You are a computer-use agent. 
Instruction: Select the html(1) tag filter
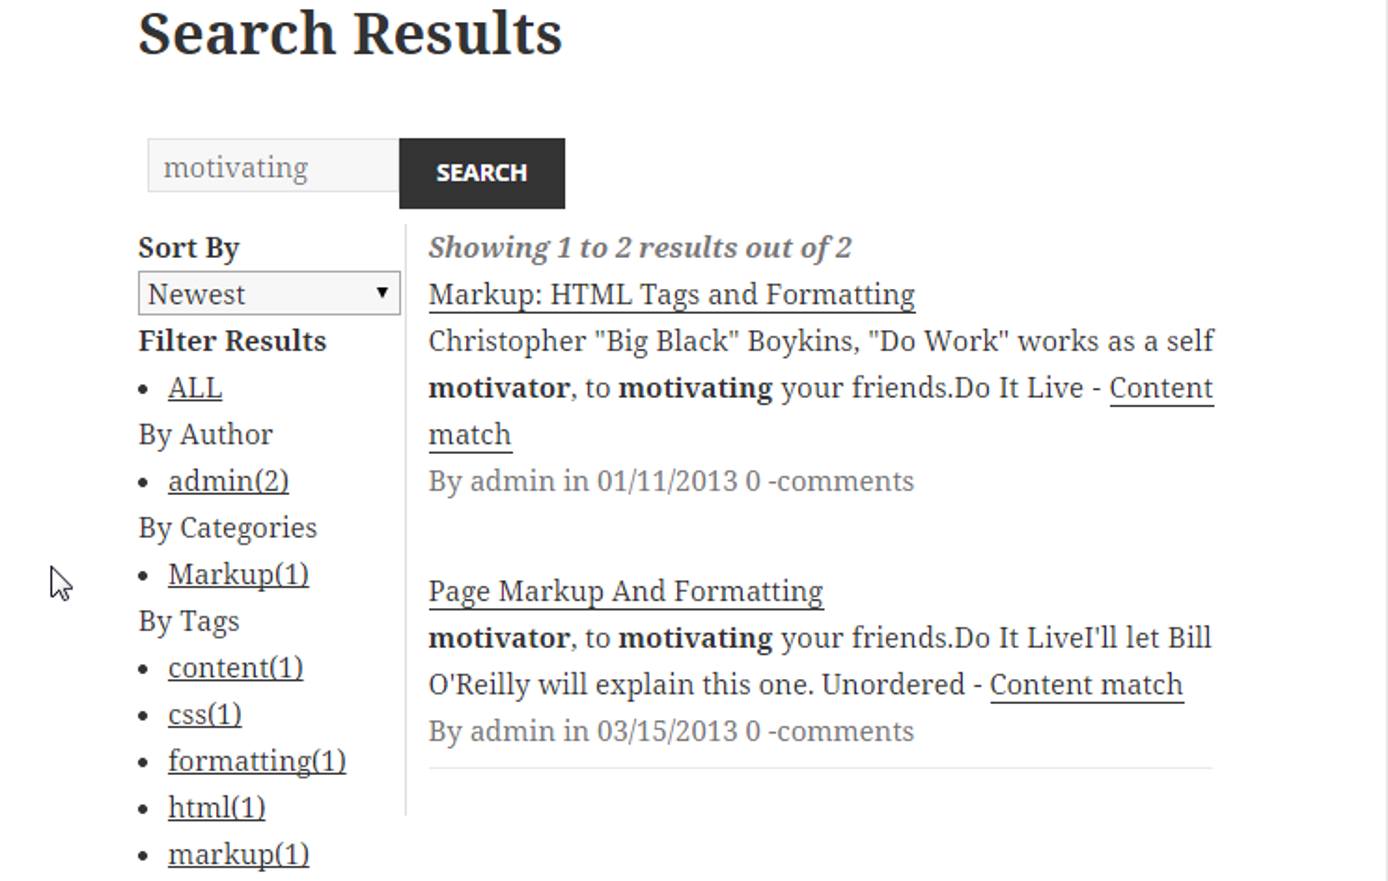tap(215, 807)
